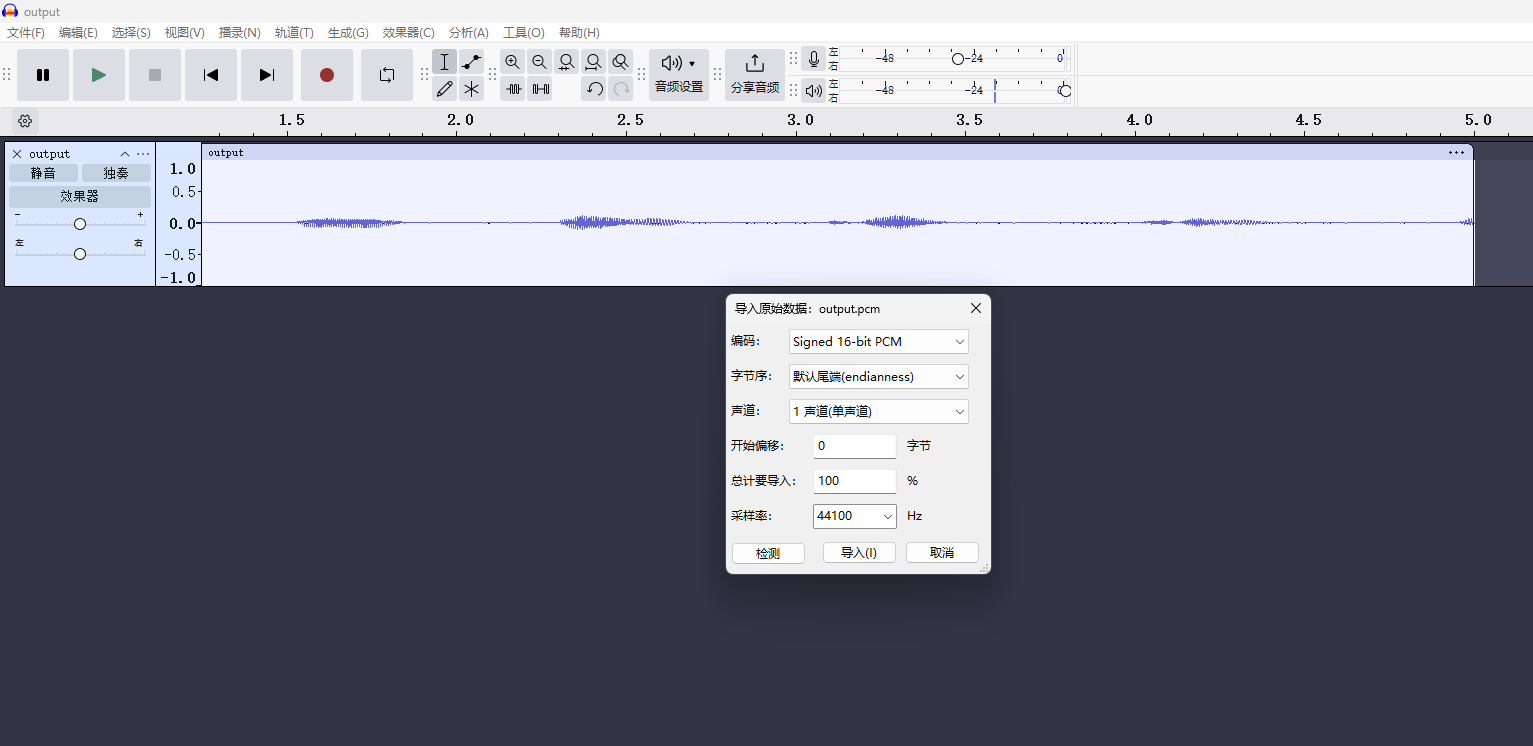Open the 效果器(C) menu
This screenshot has height=746, width=1533.
click(408, 32)
